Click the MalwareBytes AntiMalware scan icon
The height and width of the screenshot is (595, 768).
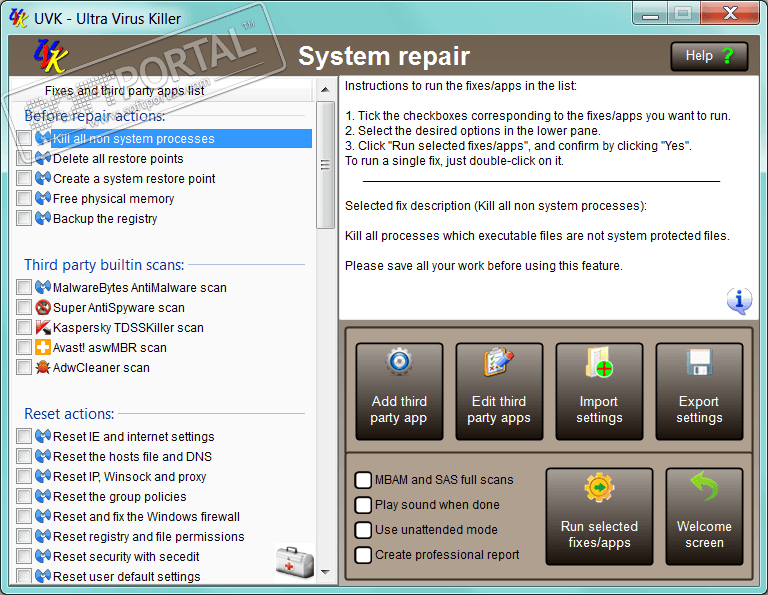[x=43, y=287]
